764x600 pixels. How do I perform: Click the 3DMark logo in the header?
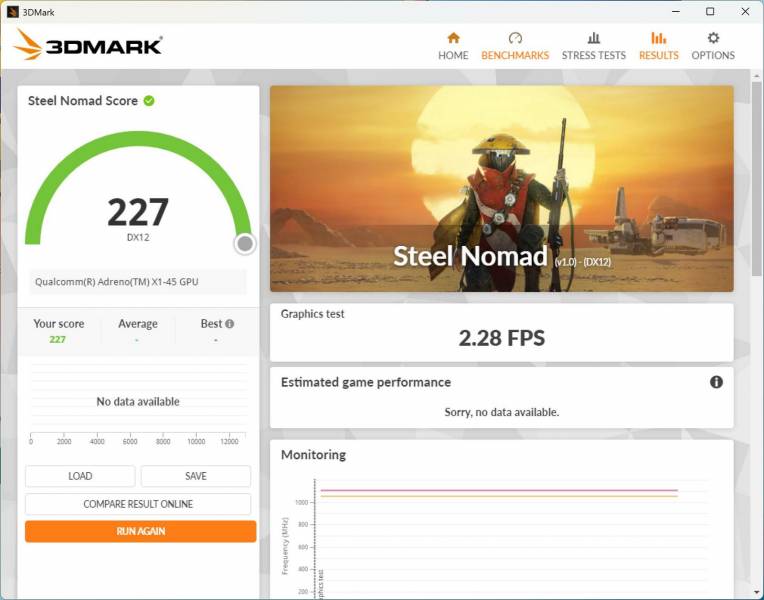click(x=88, y=45)
